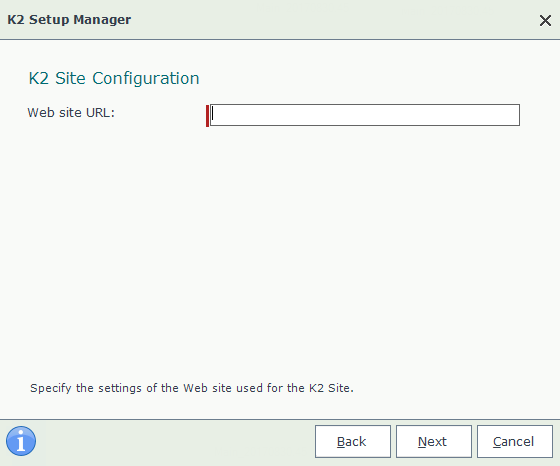
Task: Cancel the K2 setup wizard
Action: [515, 441]
